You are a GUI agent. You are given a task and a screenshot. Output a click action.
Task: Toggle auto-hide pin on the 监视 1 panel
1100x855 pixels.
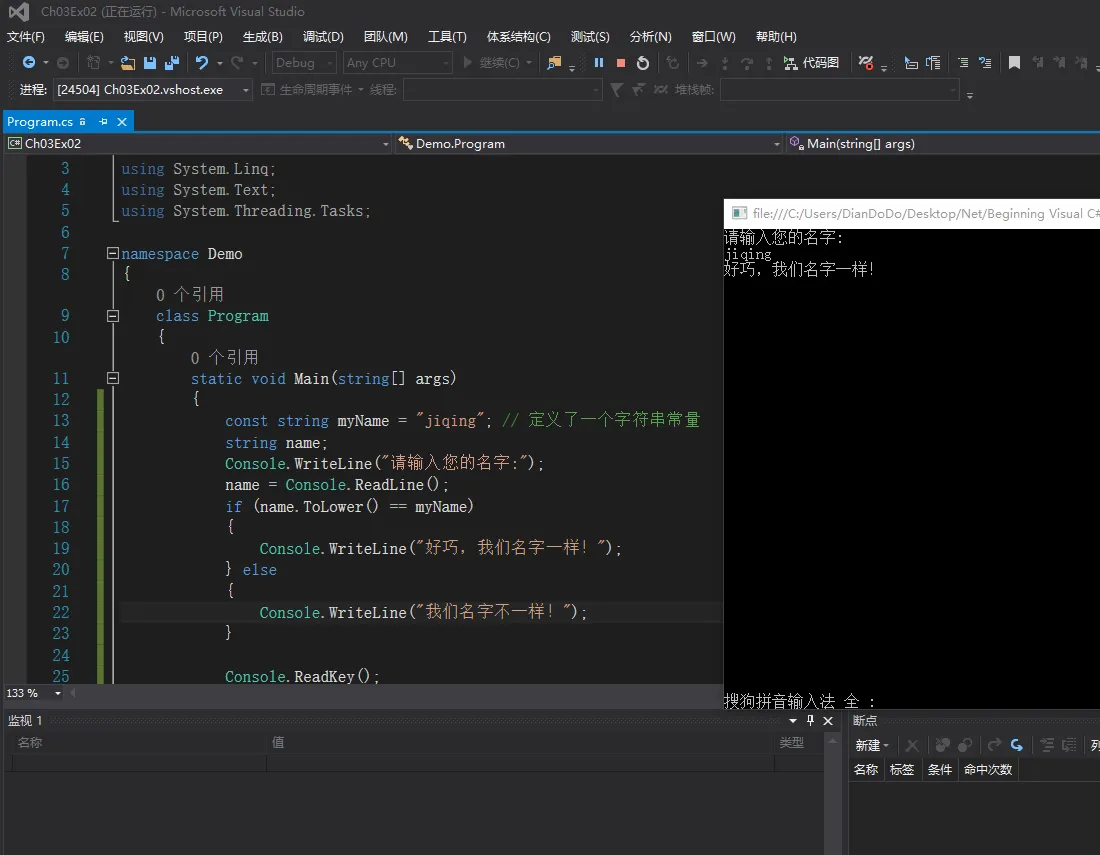click(x=809, y=721)
